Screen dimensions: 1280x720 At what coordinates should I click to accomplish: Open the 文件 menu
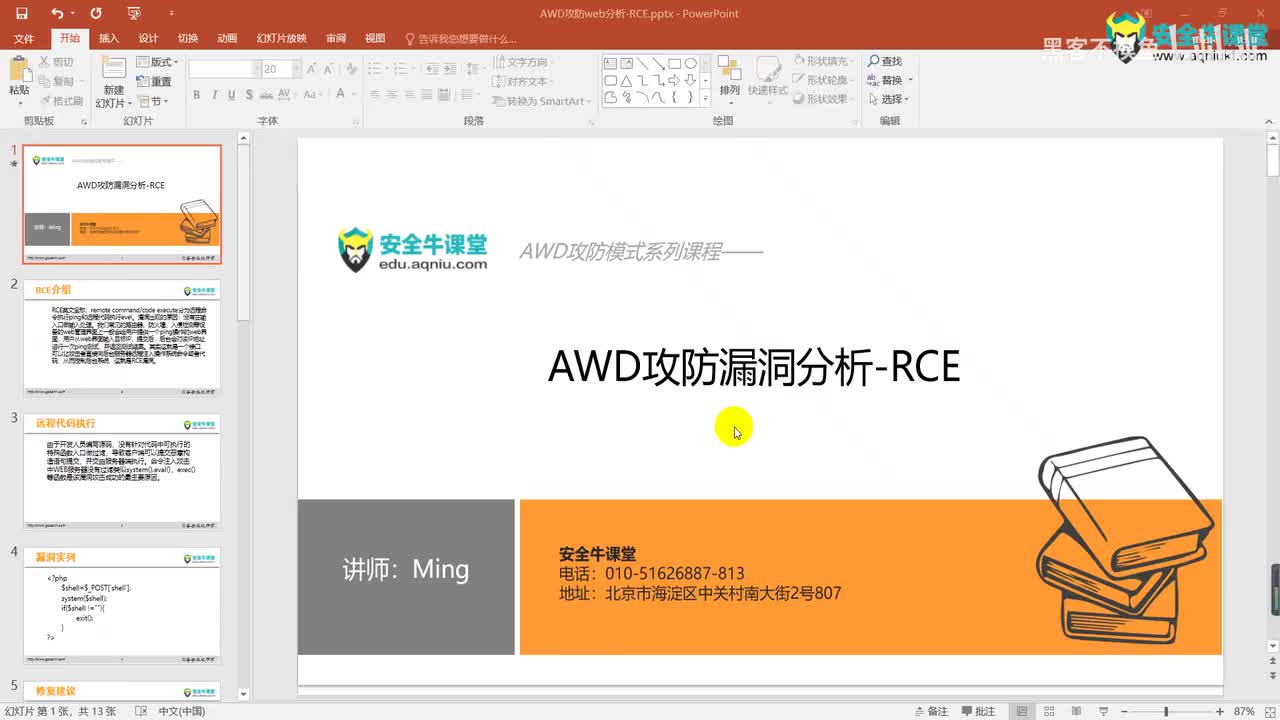point(24,38)
